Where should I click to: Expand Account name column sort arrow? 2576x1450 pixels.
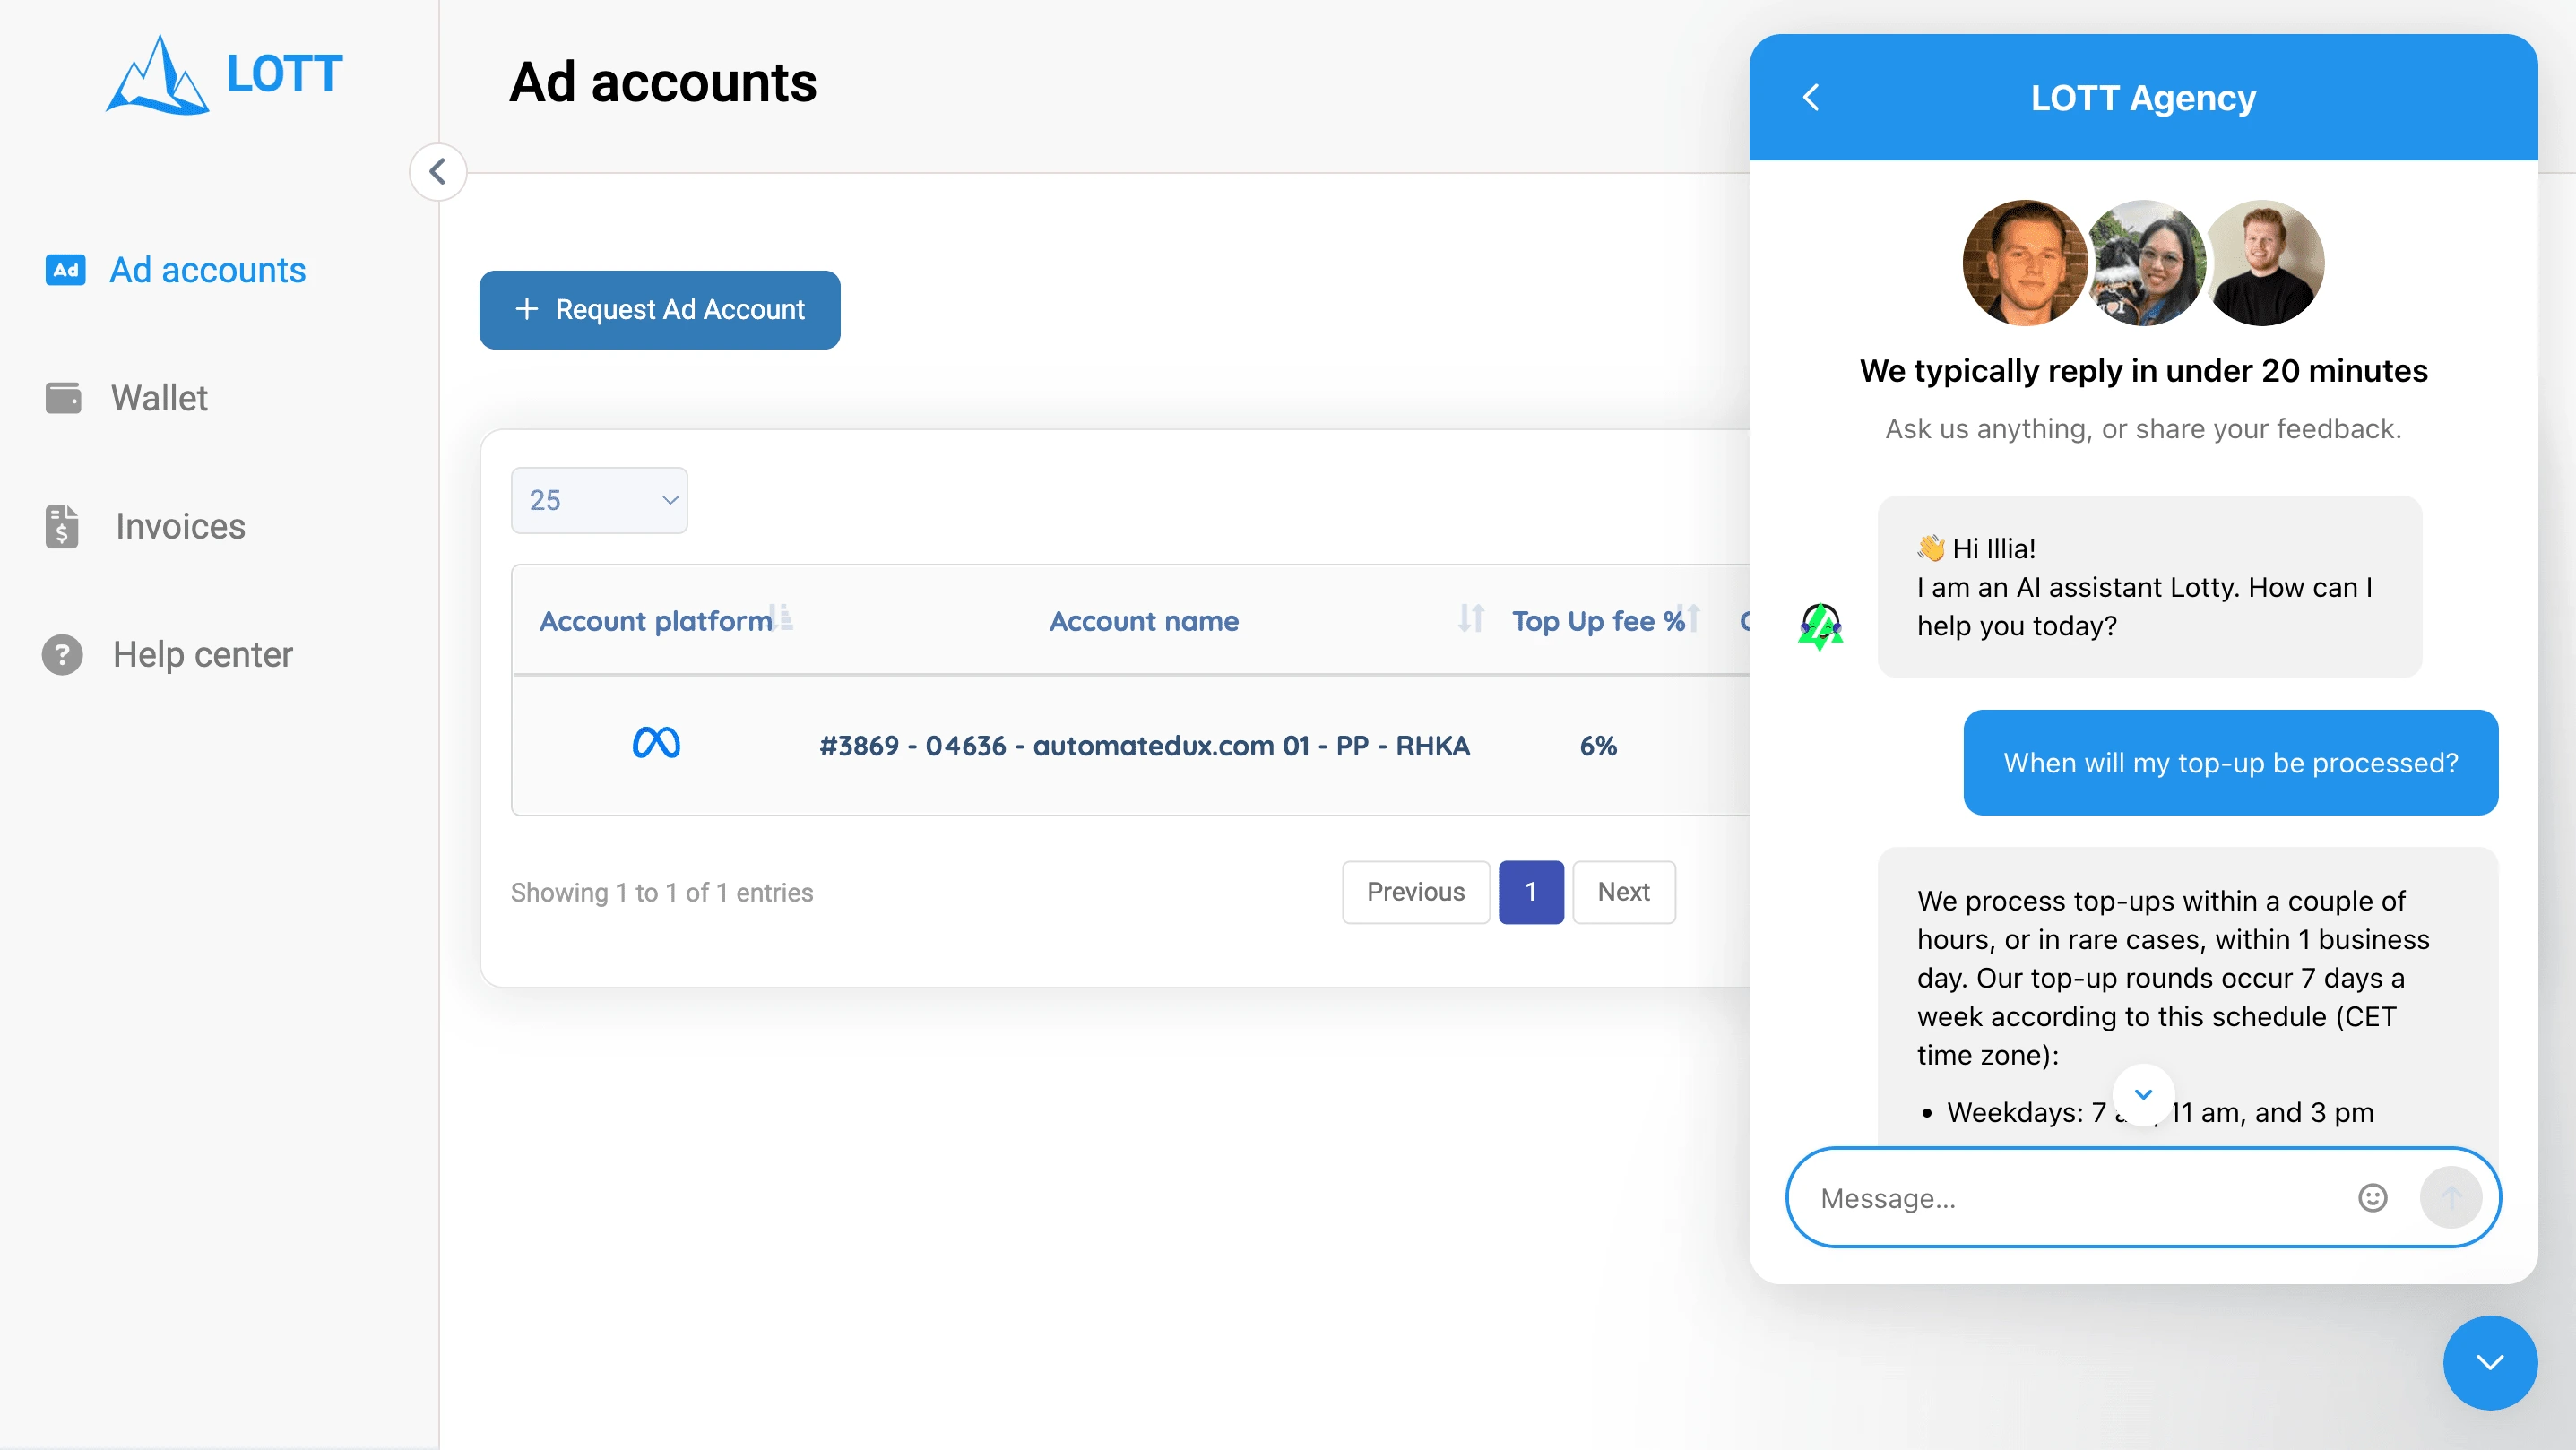click(1468, 619)
